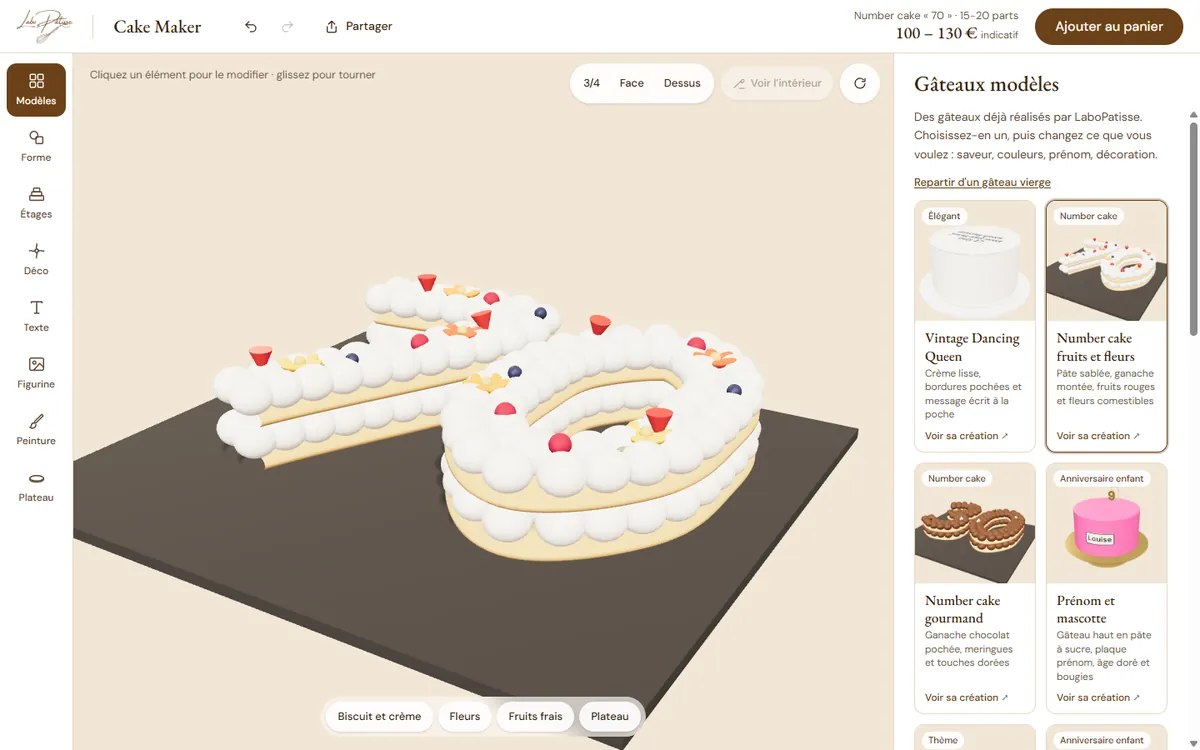Choose the Vintage Dancing Queen cake thumbnail

point(975,261)
